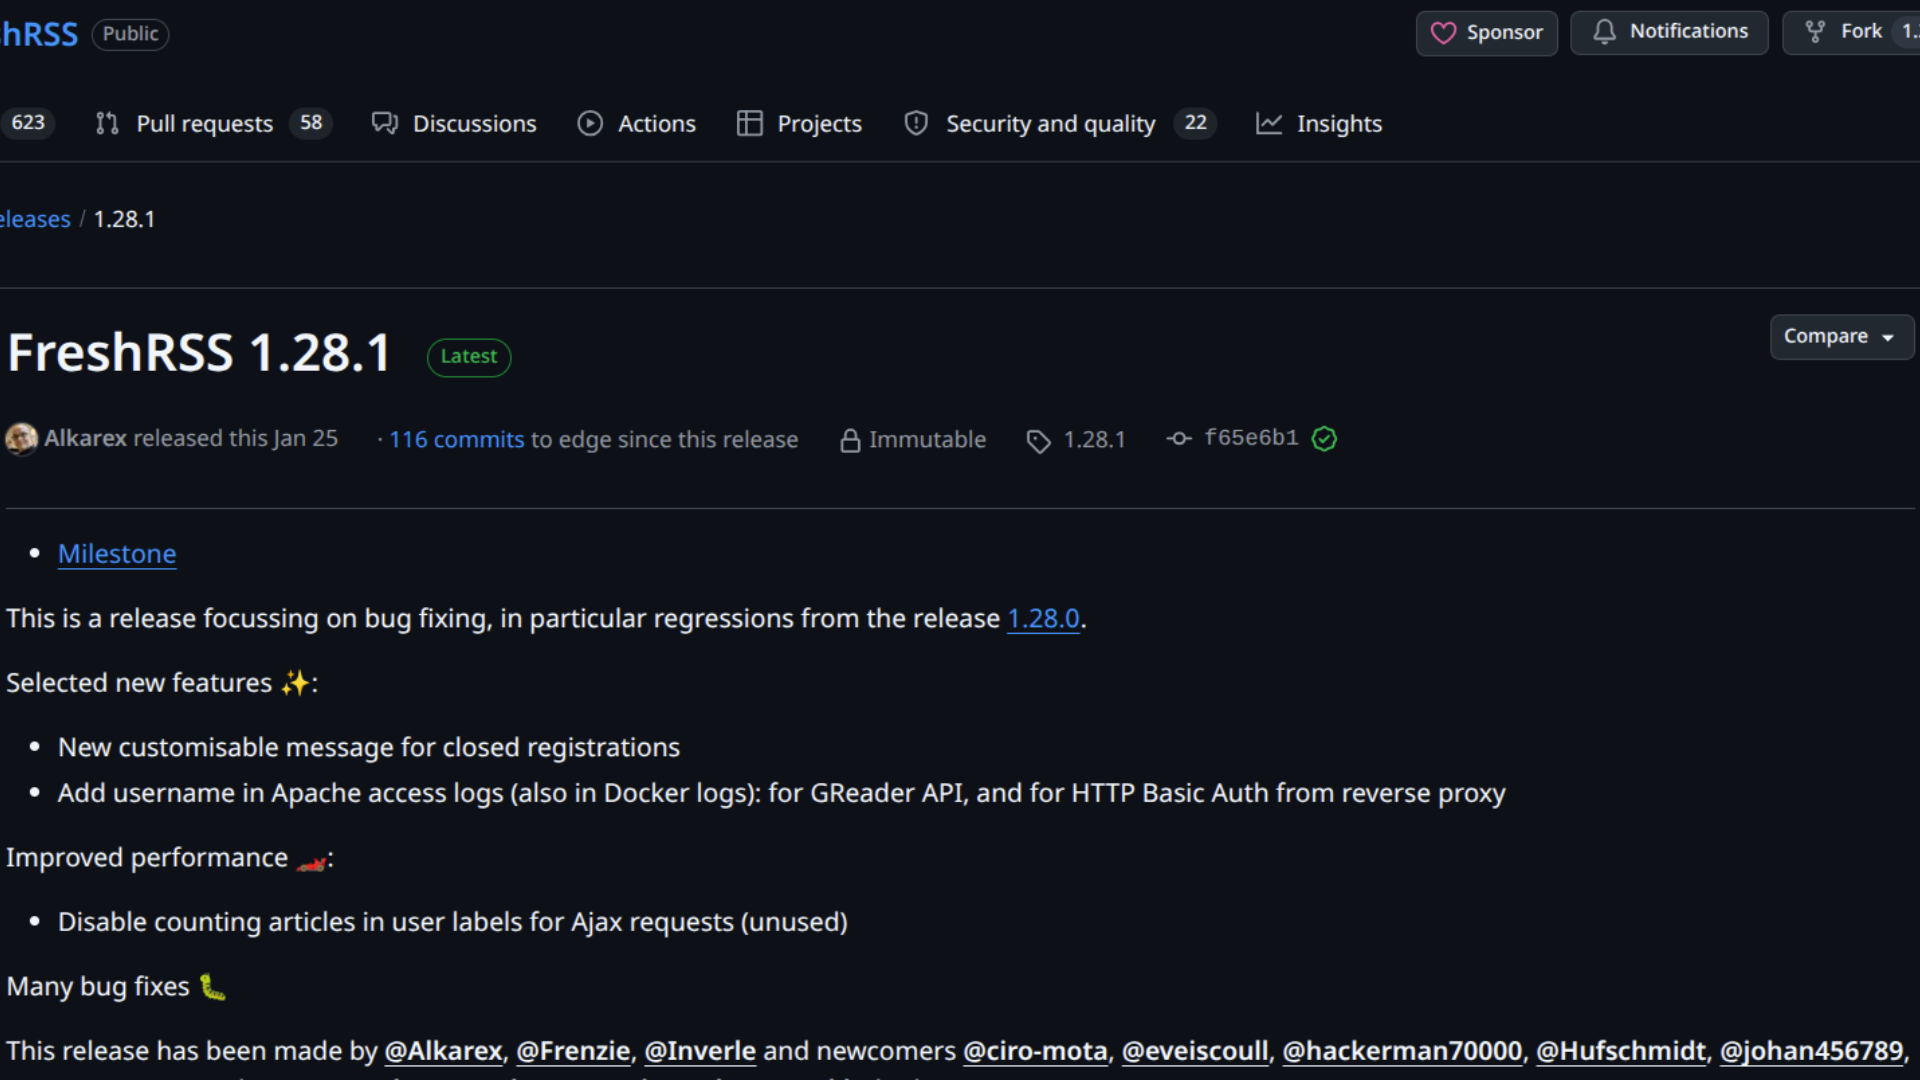Open the Pull requests tab

pos(214,123)
